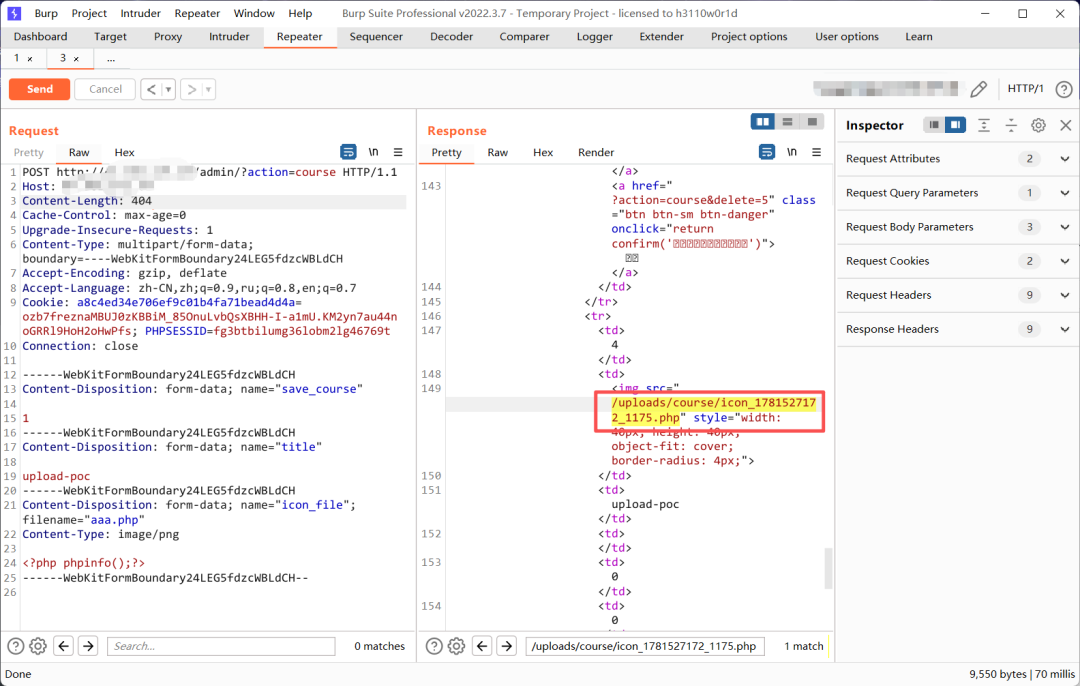Open Response search settings gear

(456, 646)
